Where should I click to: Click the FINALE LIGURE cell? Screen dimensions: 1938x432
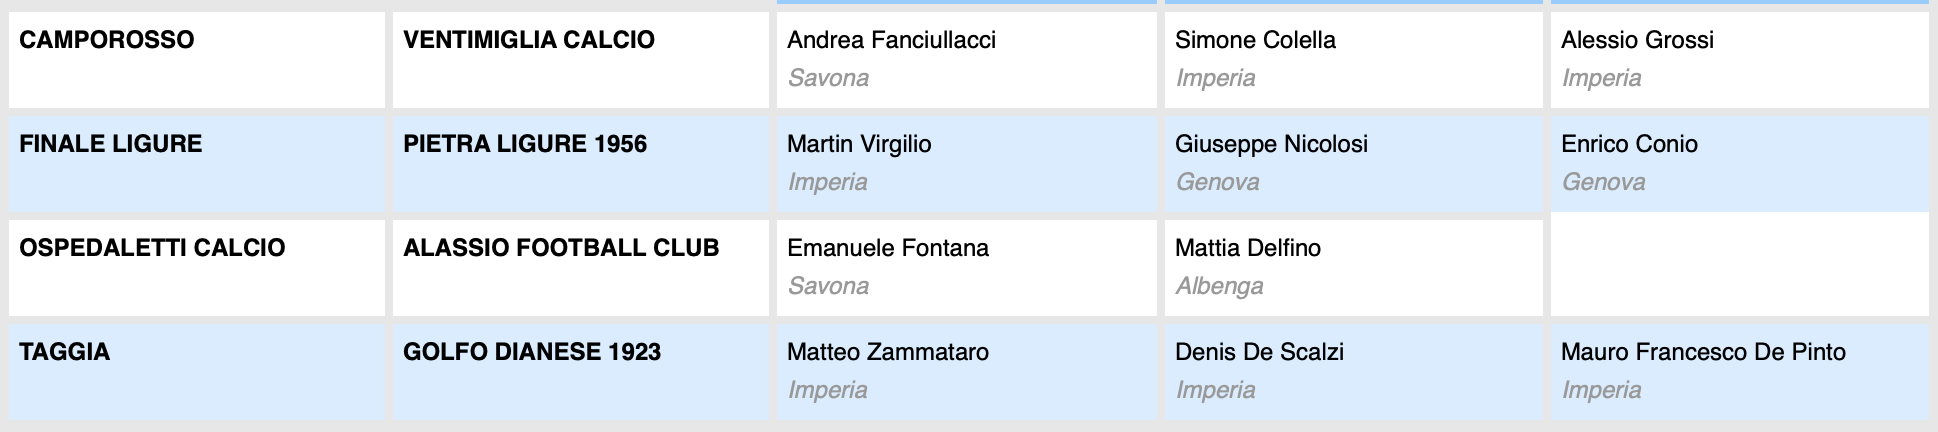click(197, 164)
